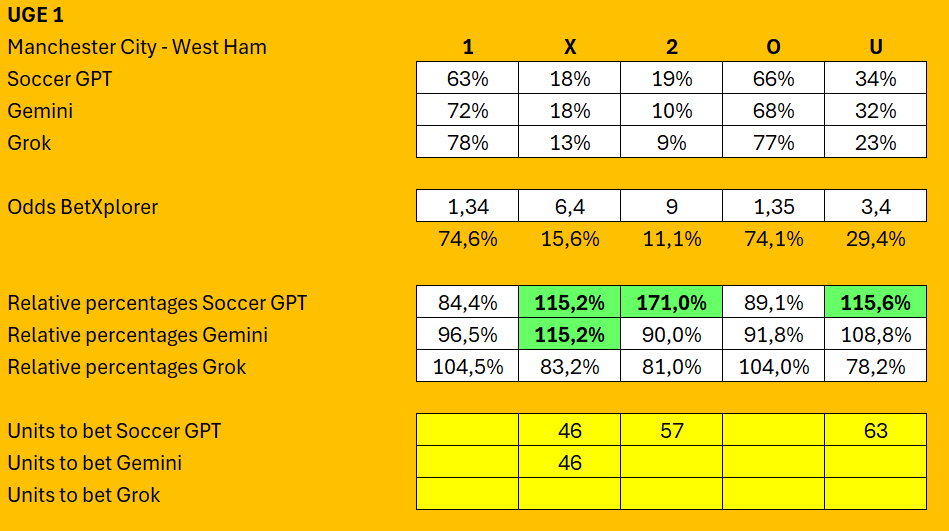Screen dimensions: 949x531
Task: Click the away odds cell showing 9
Action: coord(671,207)
